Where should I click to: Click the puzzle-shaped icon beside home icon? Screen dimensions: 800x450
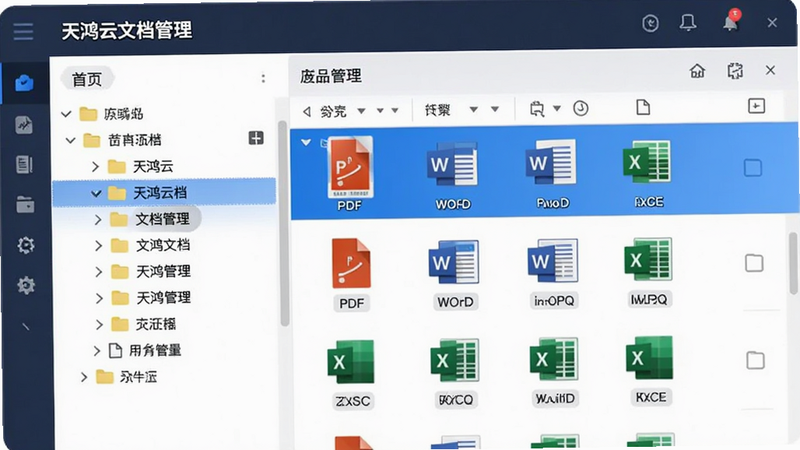735,71
